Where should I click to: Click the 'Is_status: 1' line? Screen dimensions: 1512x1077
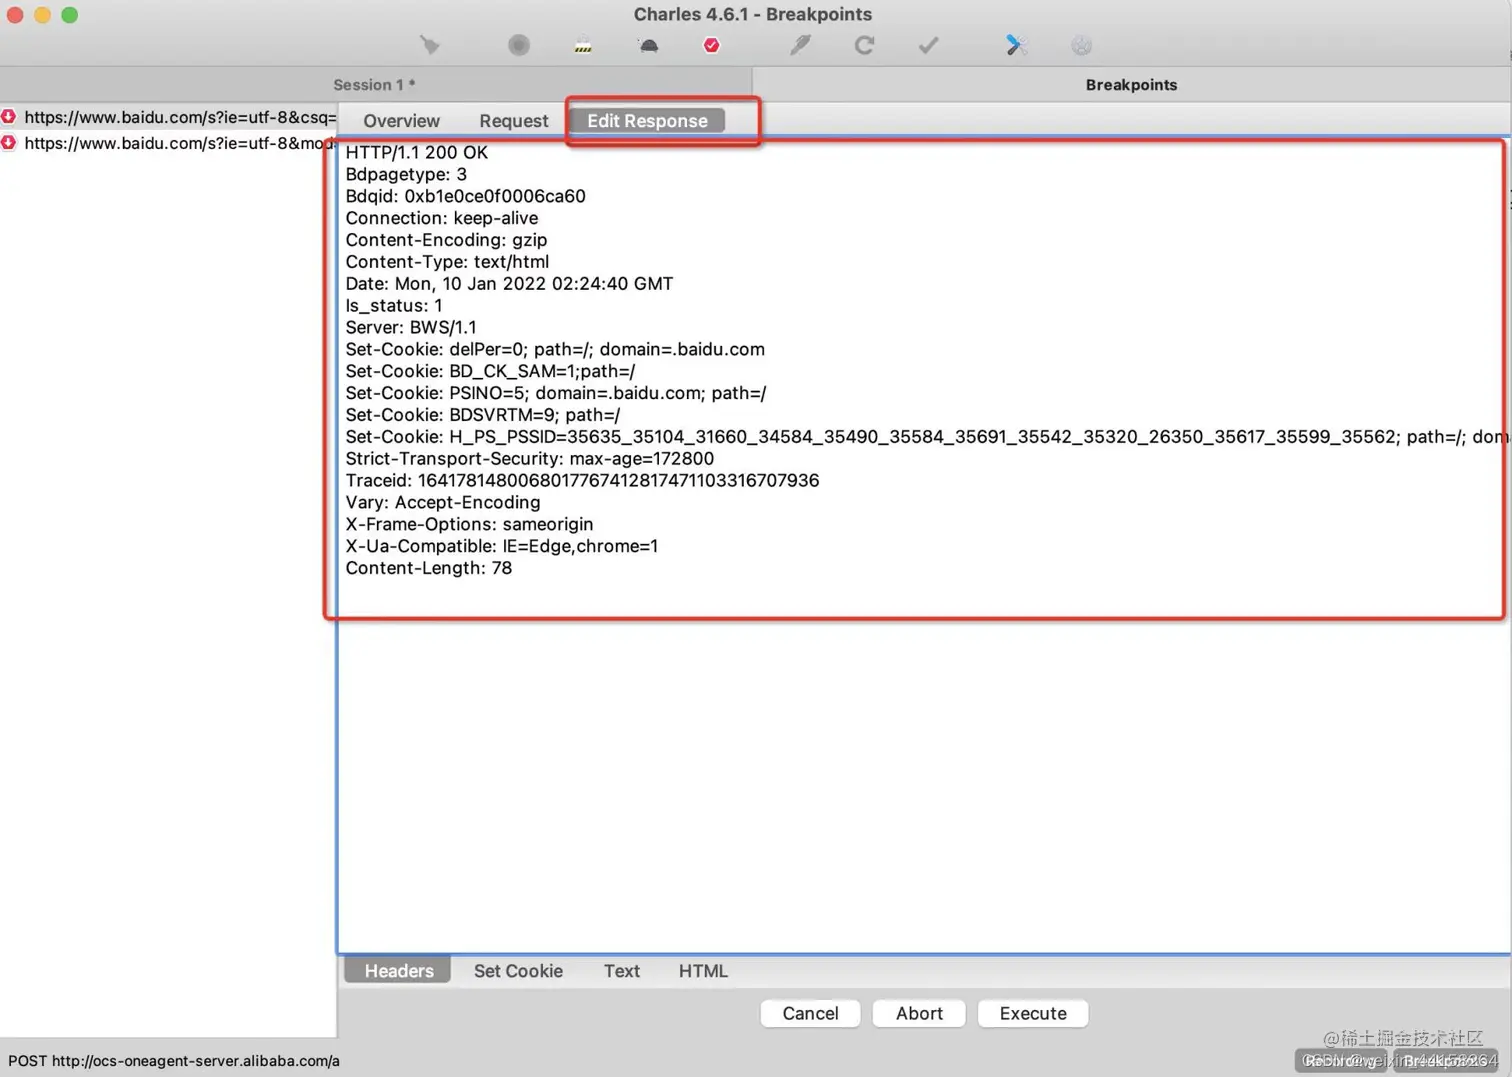tap(394, 306)
